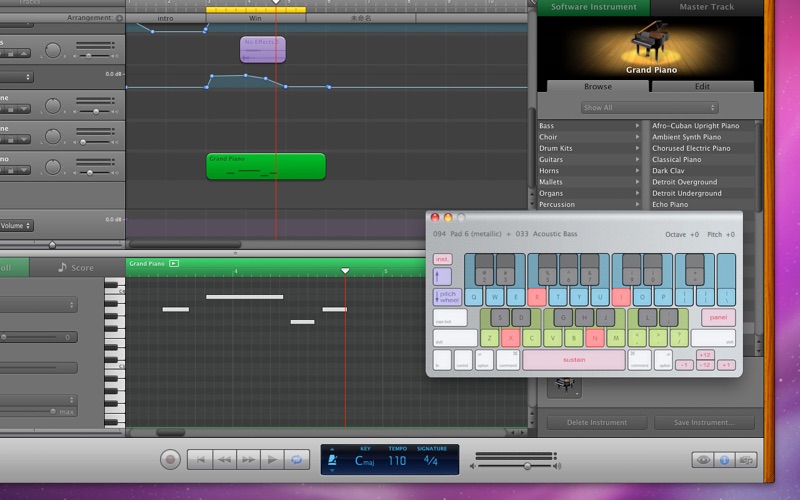Screen dimensions: 800x500
Task: Show the Loop Browser with eye icon
Action: [704, 460]
